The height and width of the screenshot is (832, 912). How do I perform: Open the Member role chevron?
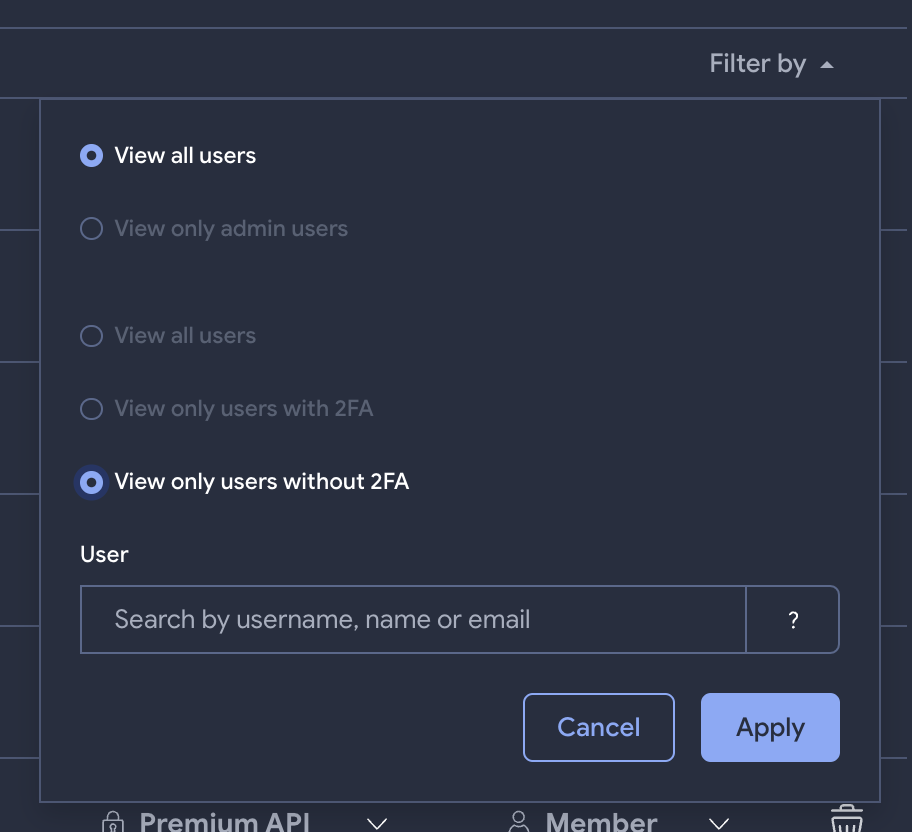pos(719,823)
